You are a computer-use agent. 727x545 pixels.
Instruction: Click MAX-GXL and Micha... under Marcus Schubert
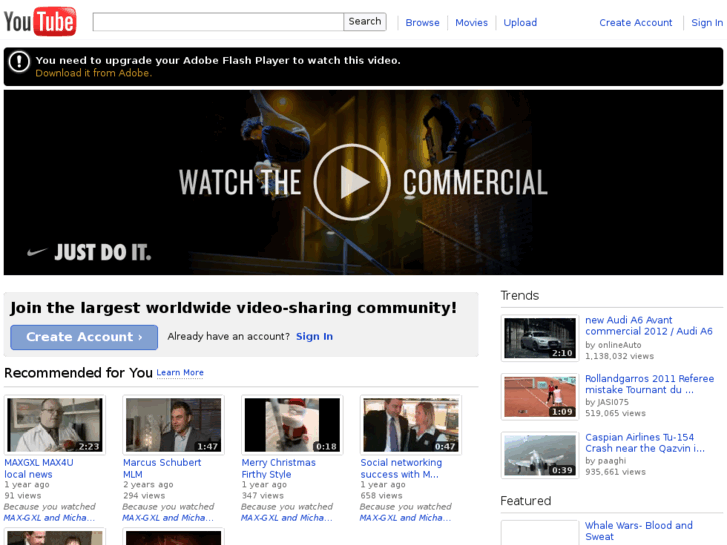point(168,518)
